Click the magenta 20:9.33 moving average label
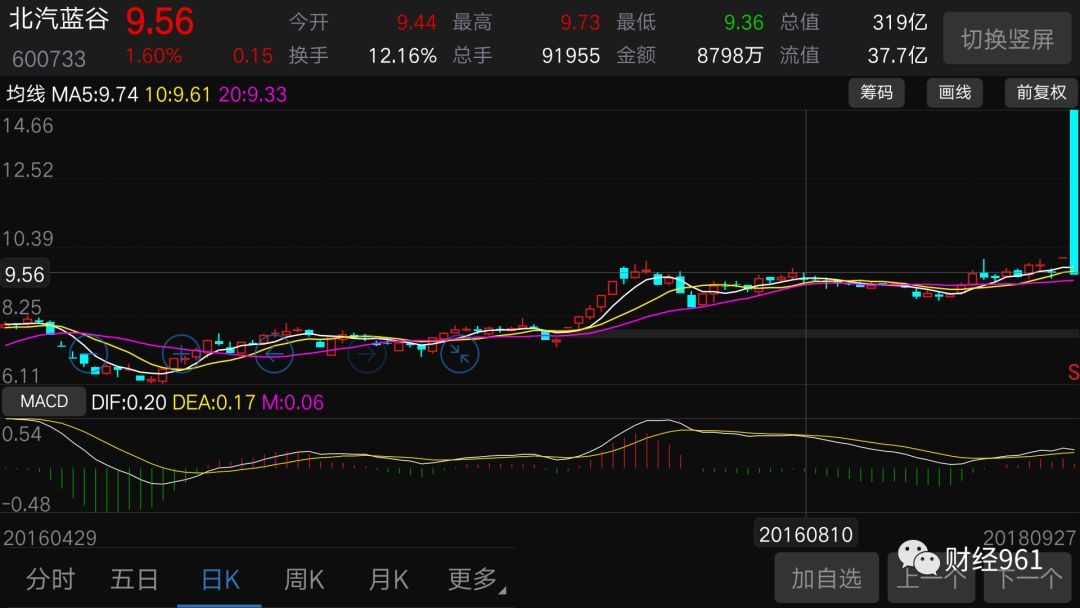 pos(252,94)
